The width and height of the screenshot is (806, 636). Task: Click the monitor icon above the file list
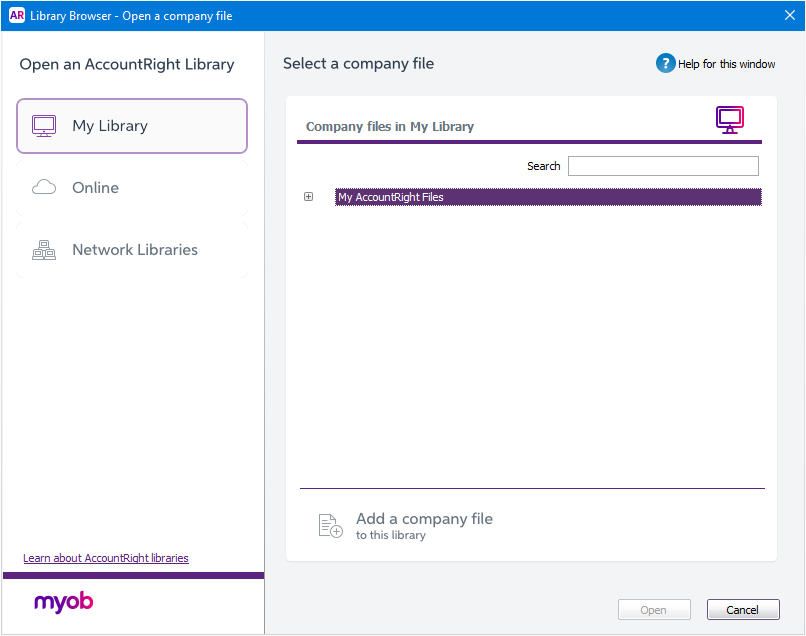(729, 119)
